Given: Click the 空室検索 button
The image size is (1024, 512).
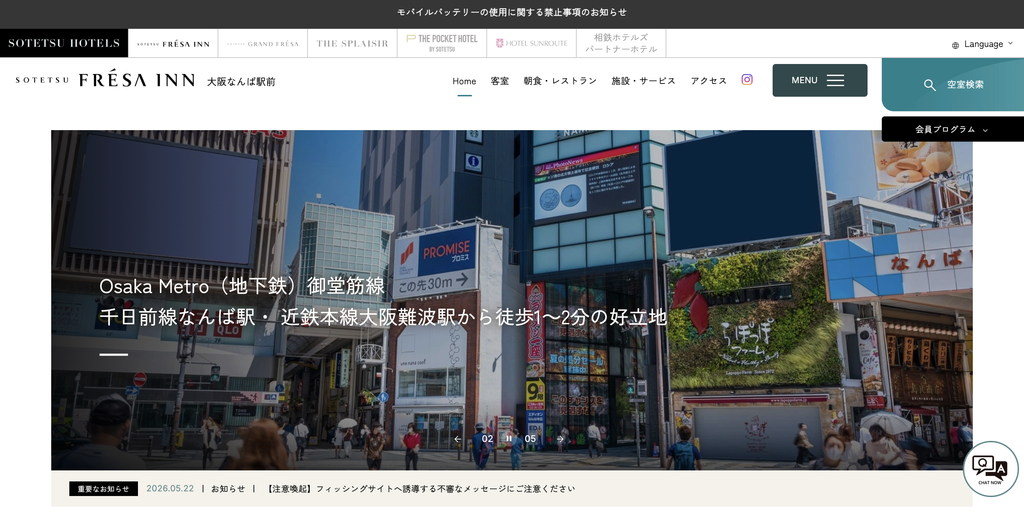Looking at the screenshot, I should [x=953, y=84].
